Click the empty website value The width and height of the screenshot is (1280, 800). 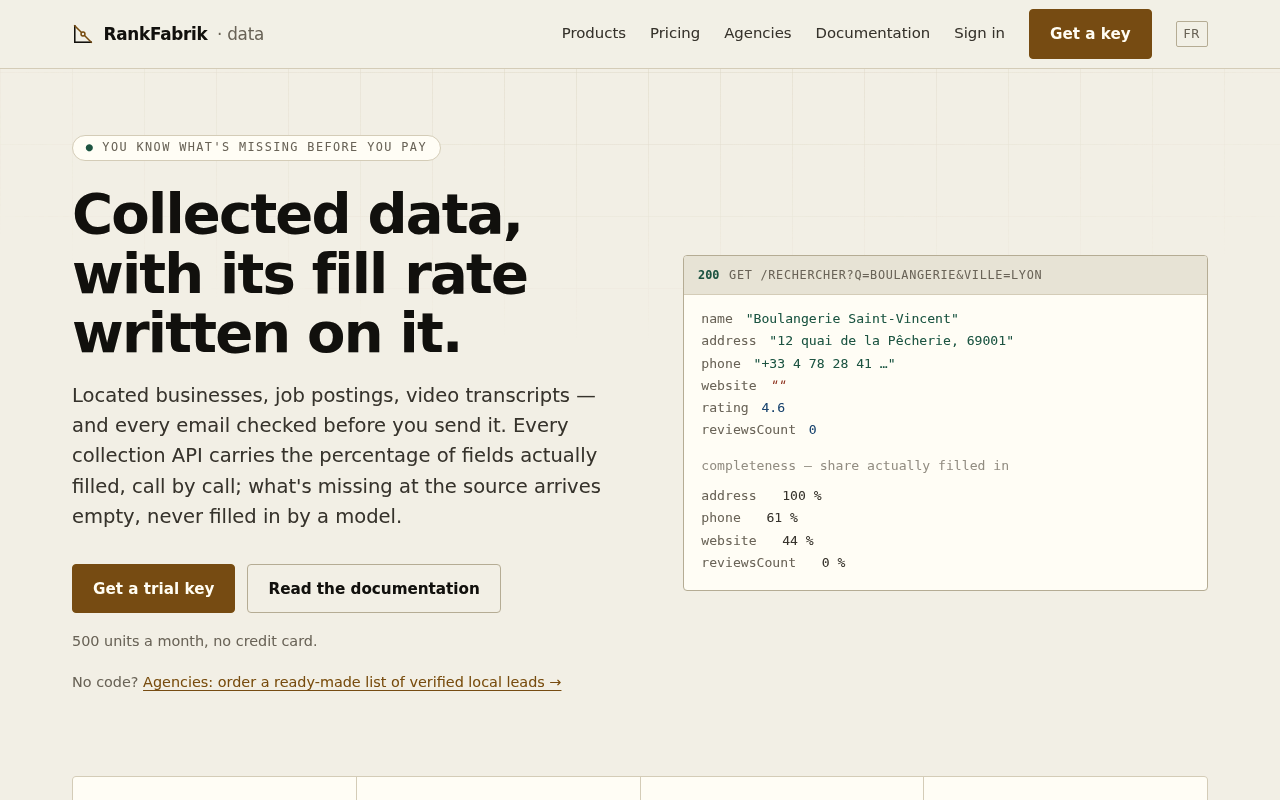pos(779,386)
